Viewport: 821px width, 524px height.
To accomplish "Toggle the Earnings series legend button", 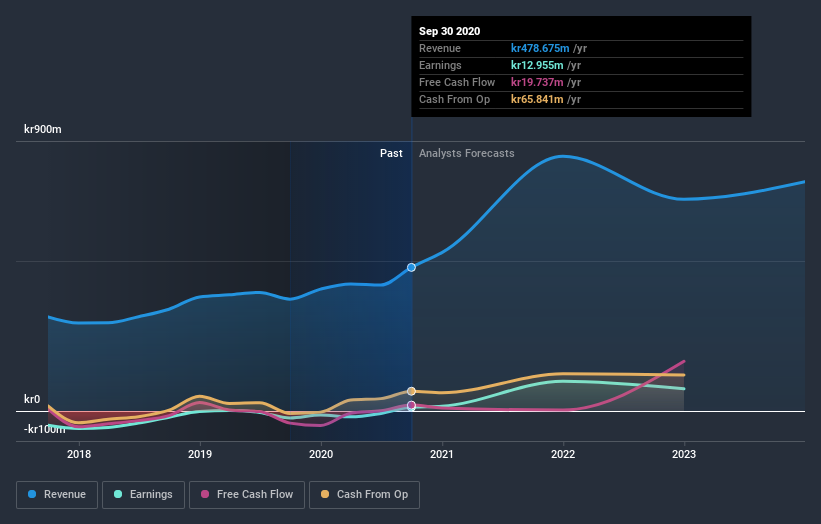I will pos(143,495).
